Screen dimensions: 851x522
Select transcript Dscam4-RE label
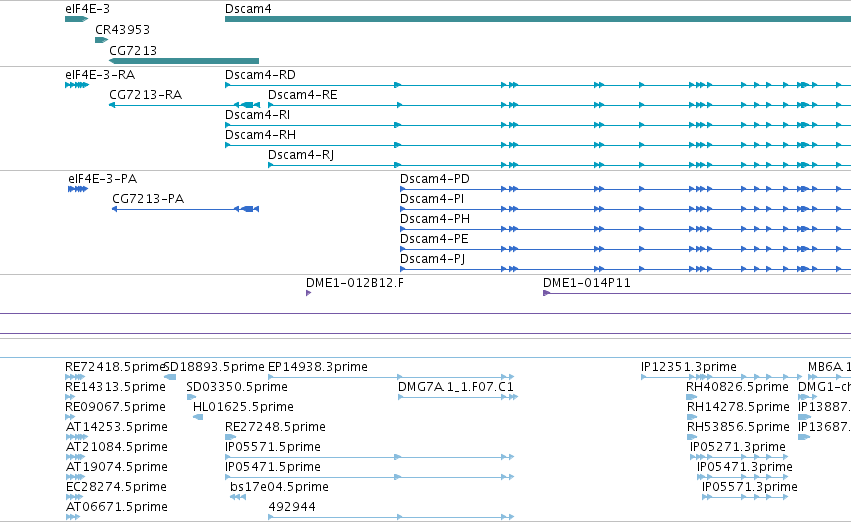tap(302, 95)
